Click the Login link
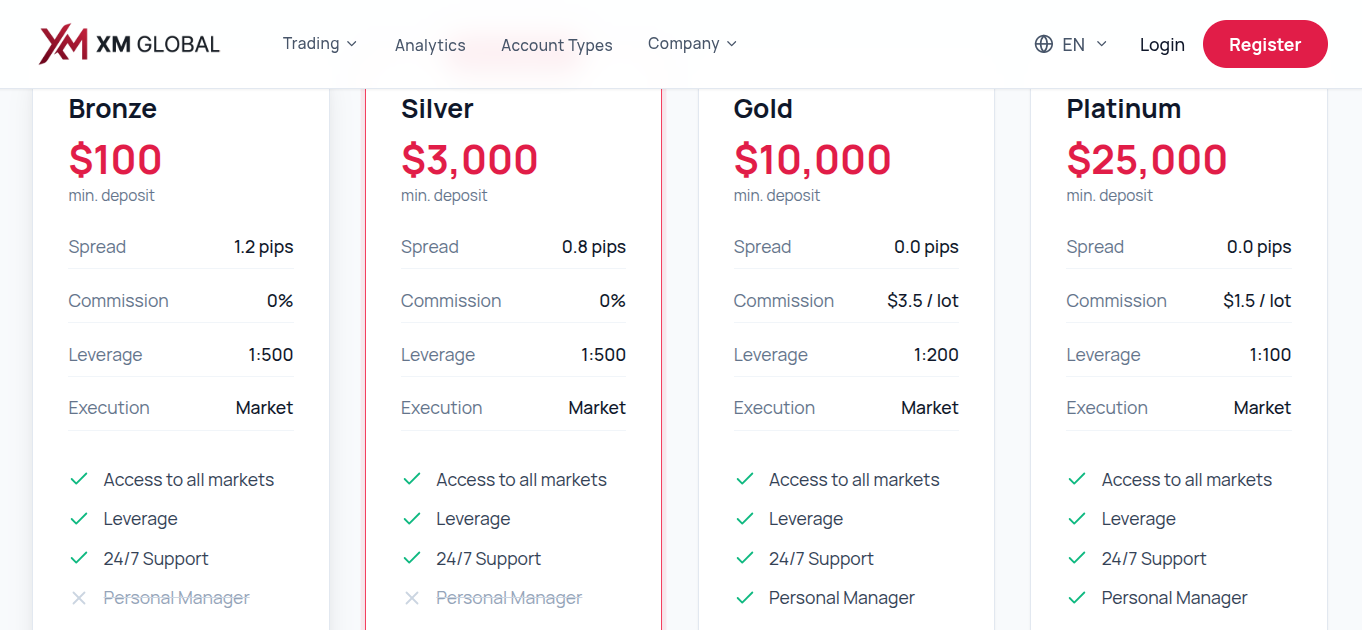 (x=1162, y=44)
